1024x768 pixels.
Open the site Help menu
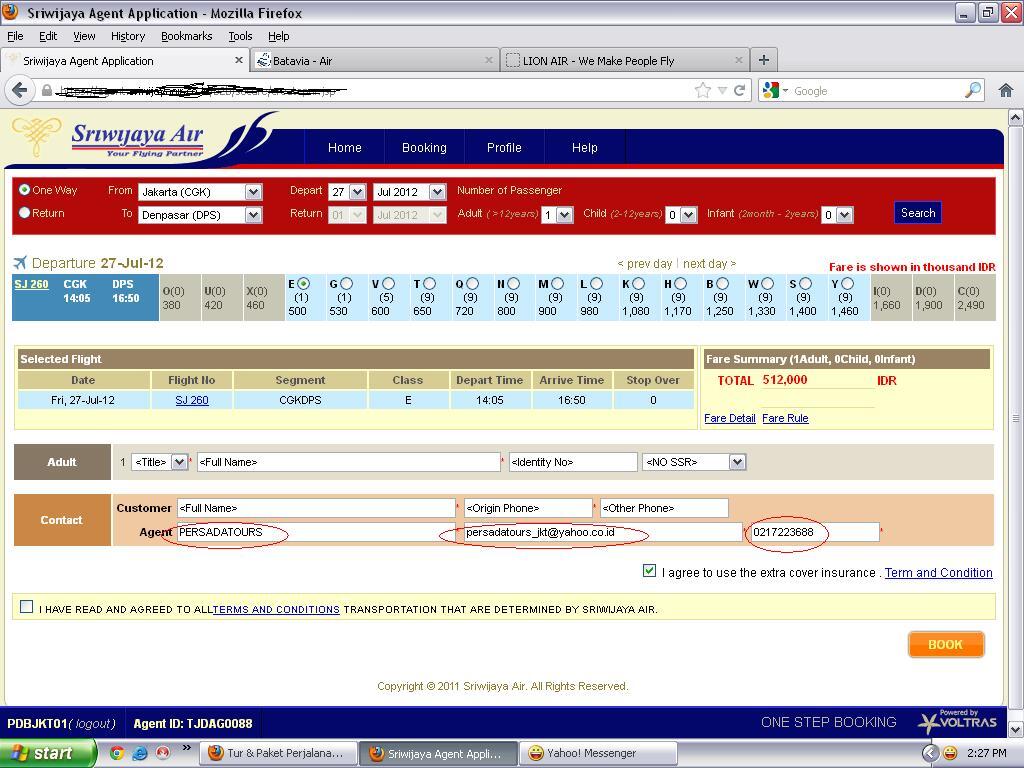584,148
